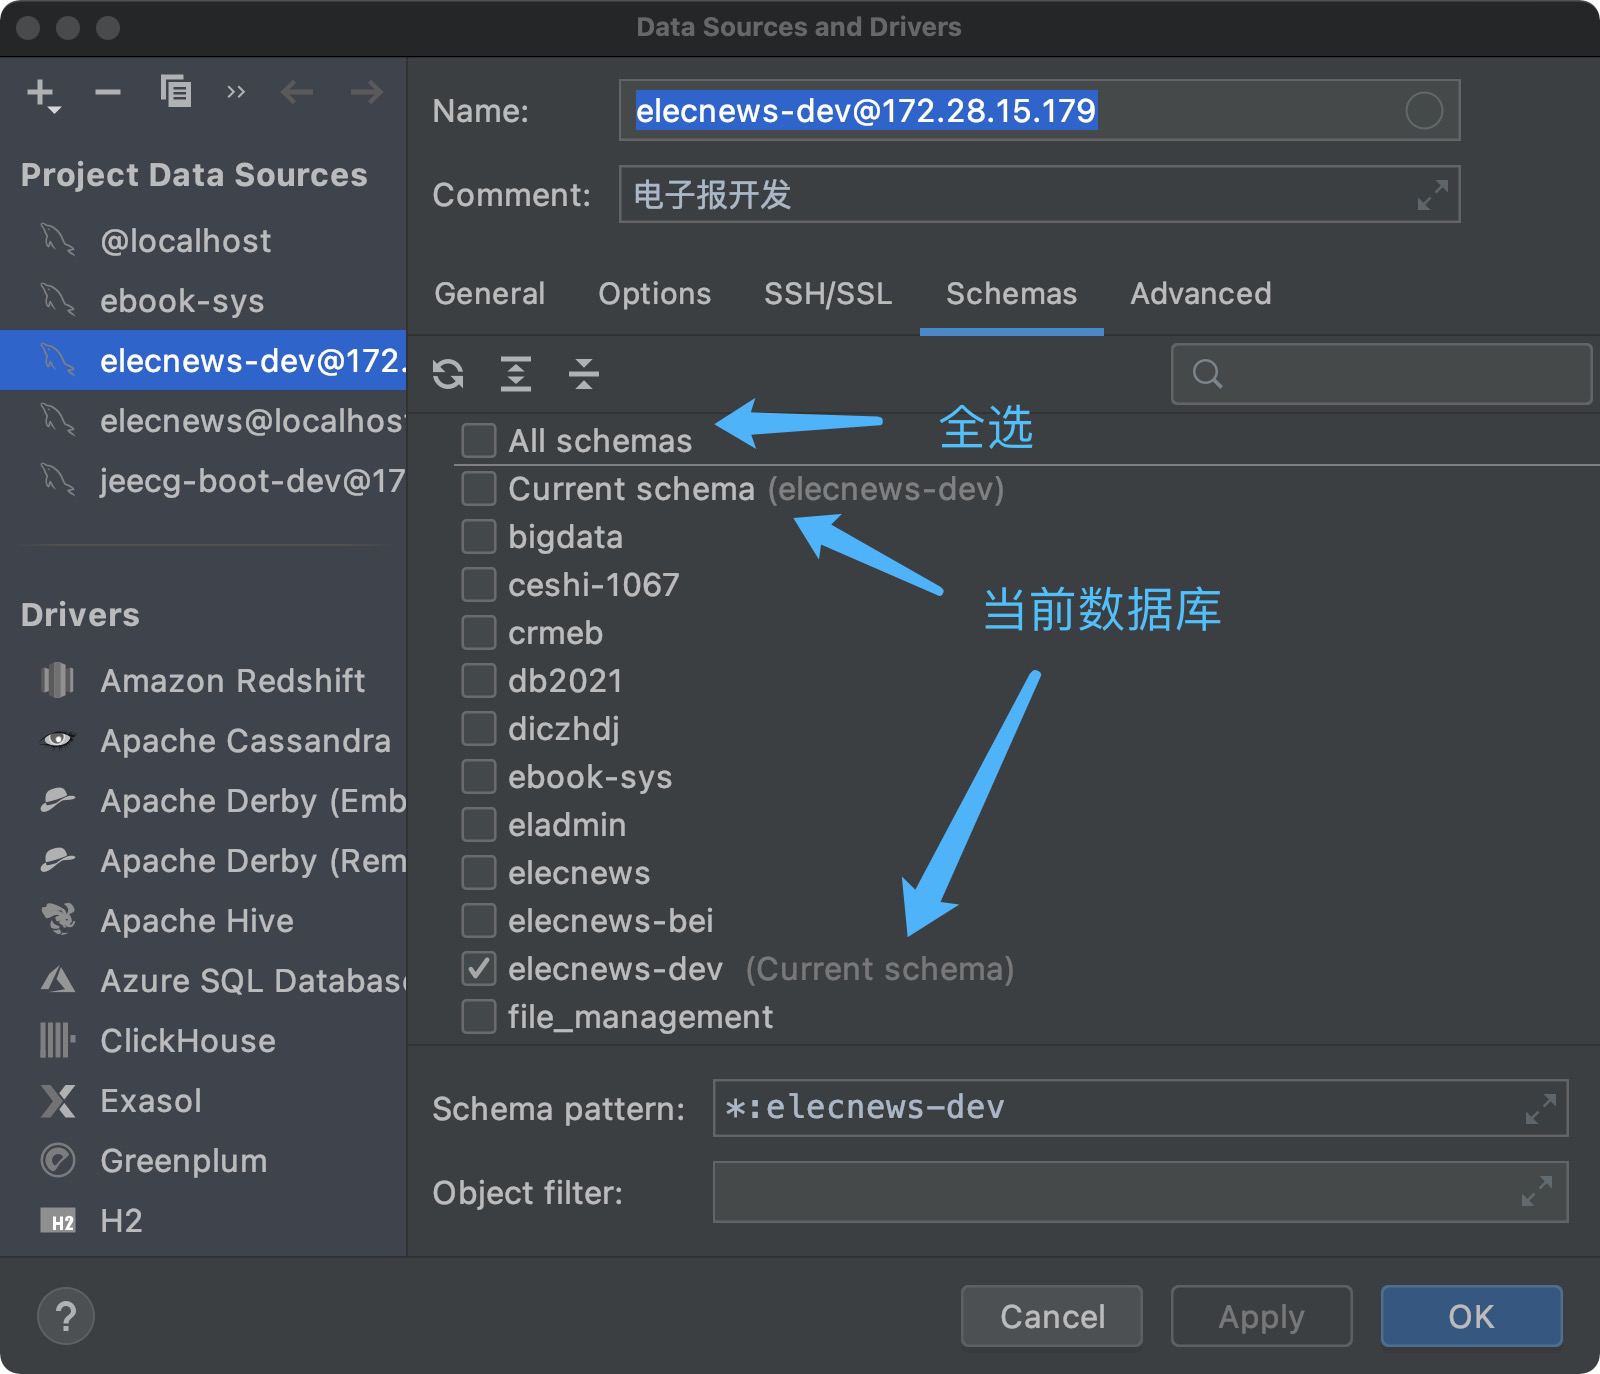Check the elecnews-bei schema
Viewport: 1600px width, 1374px height.
coord(479,921)
